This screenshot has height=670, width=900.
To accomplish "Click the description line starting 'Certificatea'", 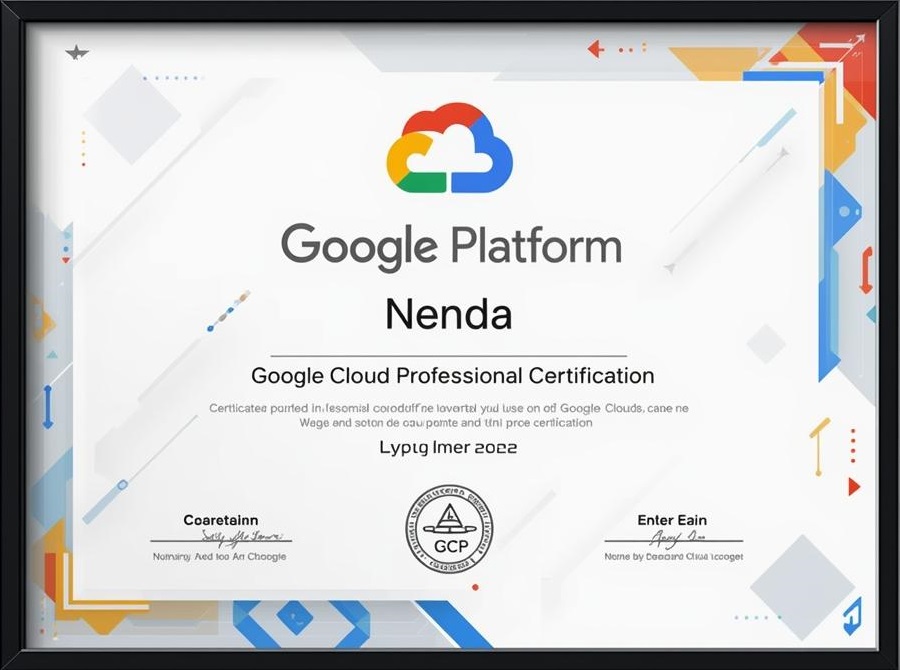I will (449, 408).
